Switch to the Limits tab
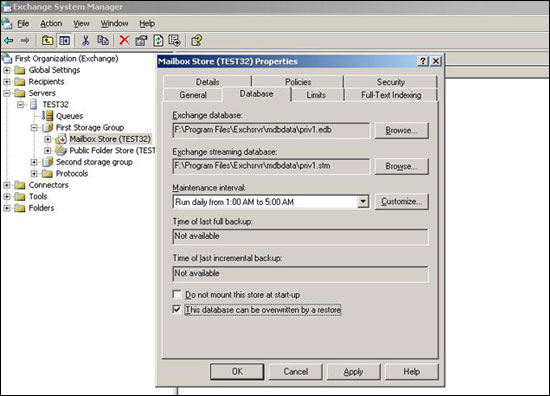The height and width of the screenshot is (396, 550). pos(316,95)
